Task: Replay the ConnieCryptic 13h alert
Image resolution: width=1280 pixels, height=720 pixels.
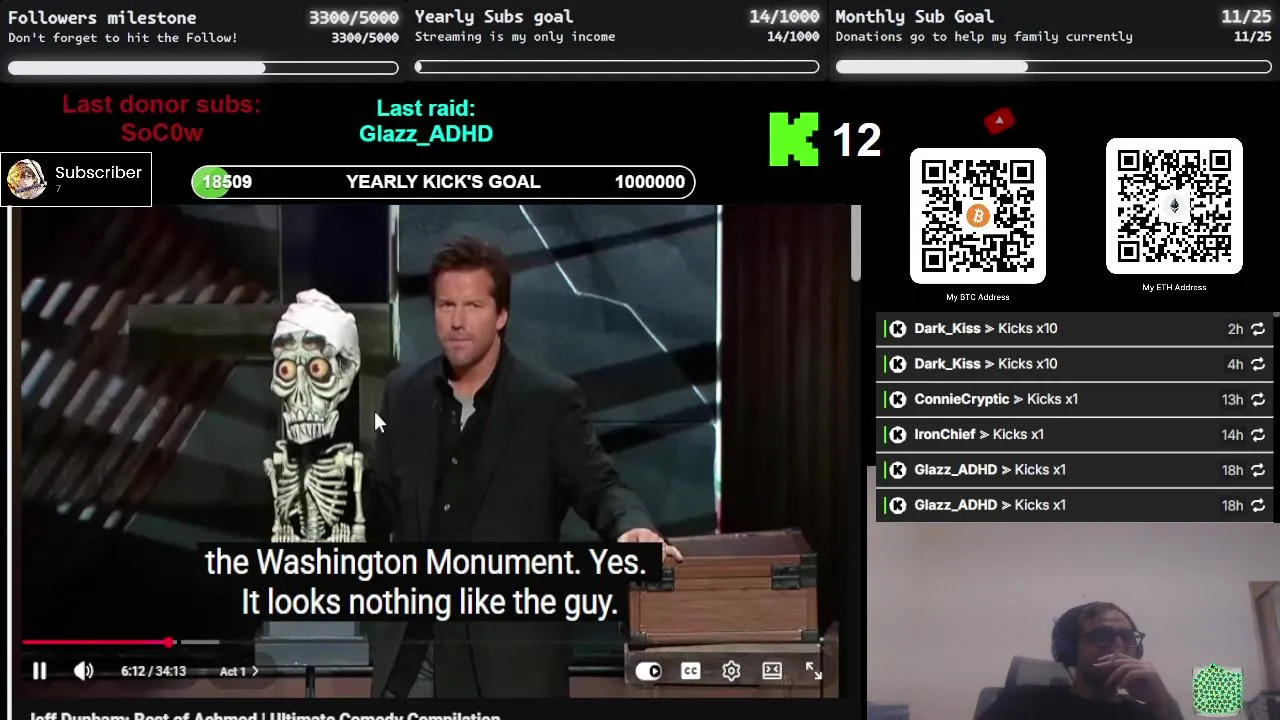Action: point(1258,399)
